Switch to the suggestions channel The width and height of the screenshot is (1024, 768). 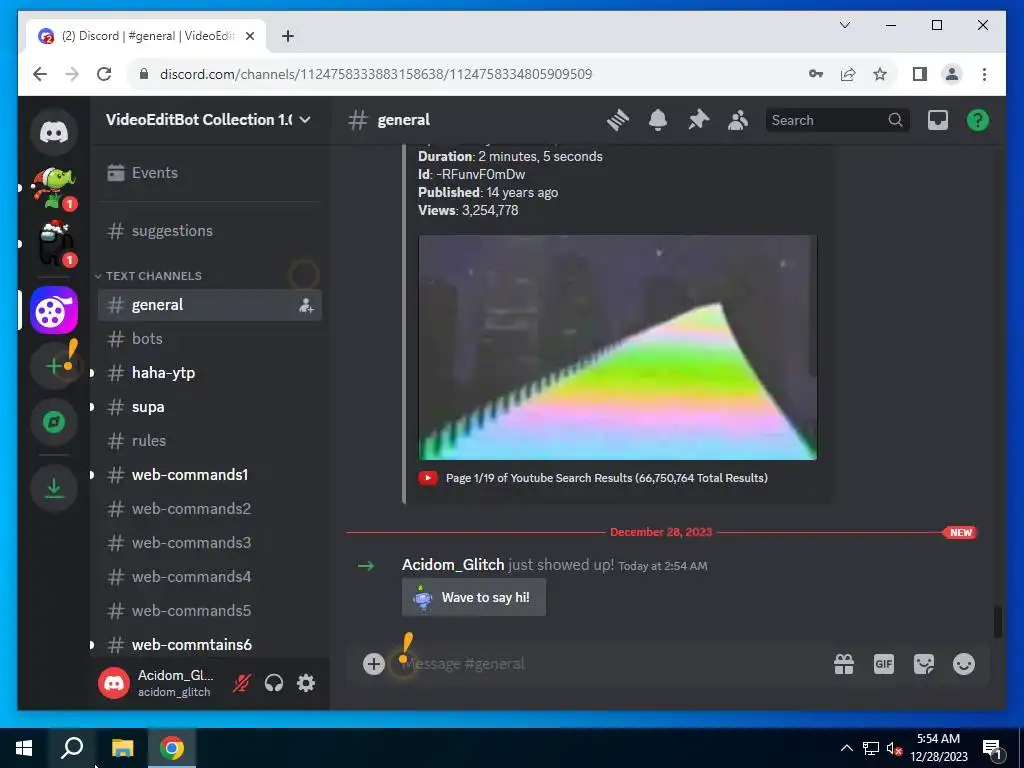209,231
